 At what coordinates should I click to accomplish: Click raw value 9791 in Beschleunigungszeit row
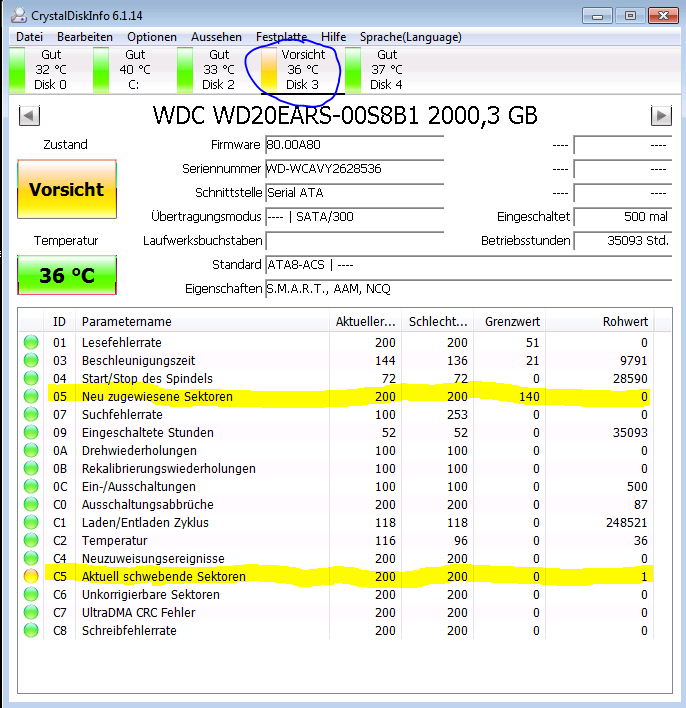(x=633, y=360)
